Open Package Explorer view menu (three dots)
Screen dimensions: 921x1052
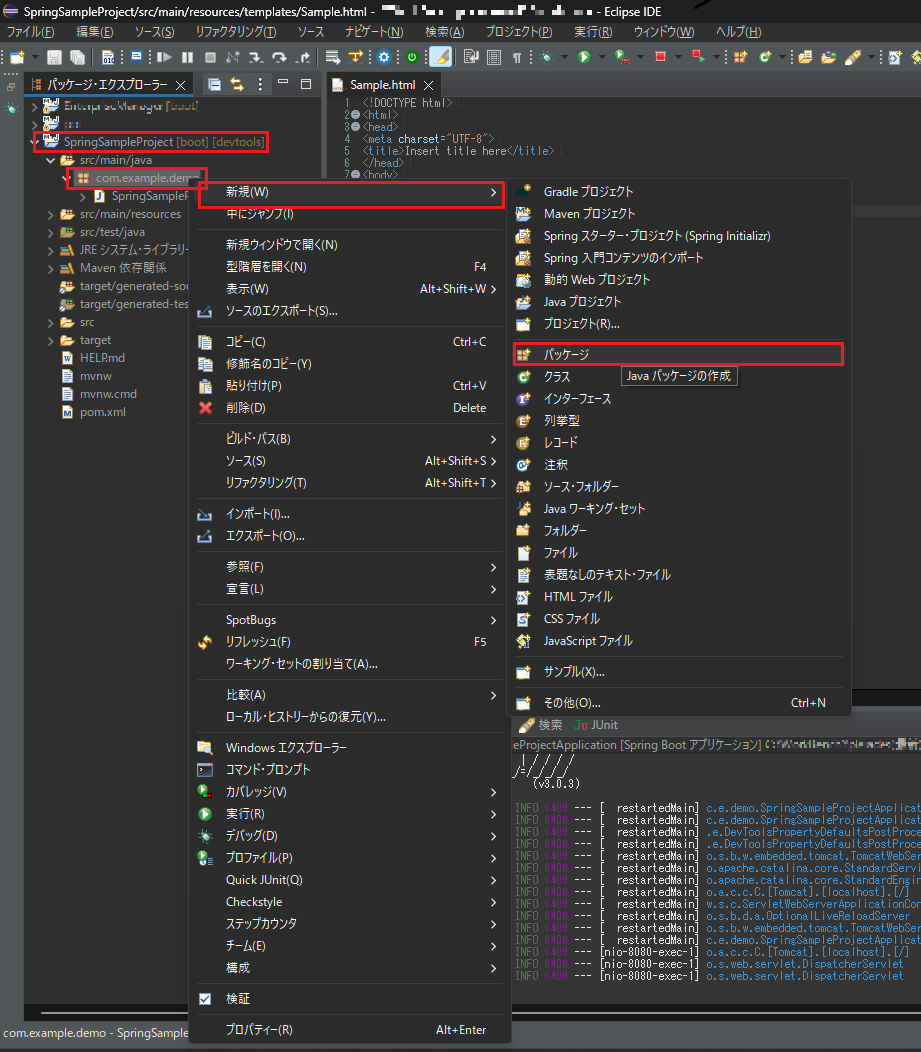click(260, 85)
